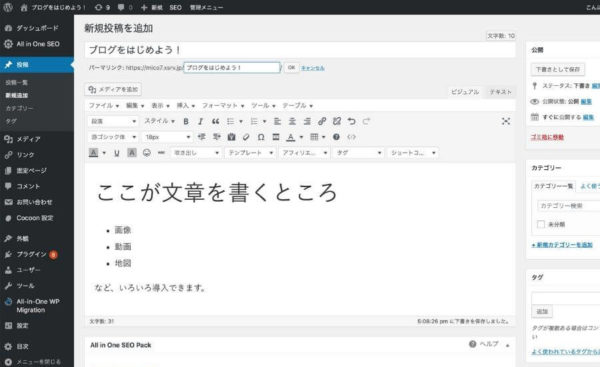Insert link with chain icon
Viewport: 600px width, 367px height.
click(x=322, y=121)
